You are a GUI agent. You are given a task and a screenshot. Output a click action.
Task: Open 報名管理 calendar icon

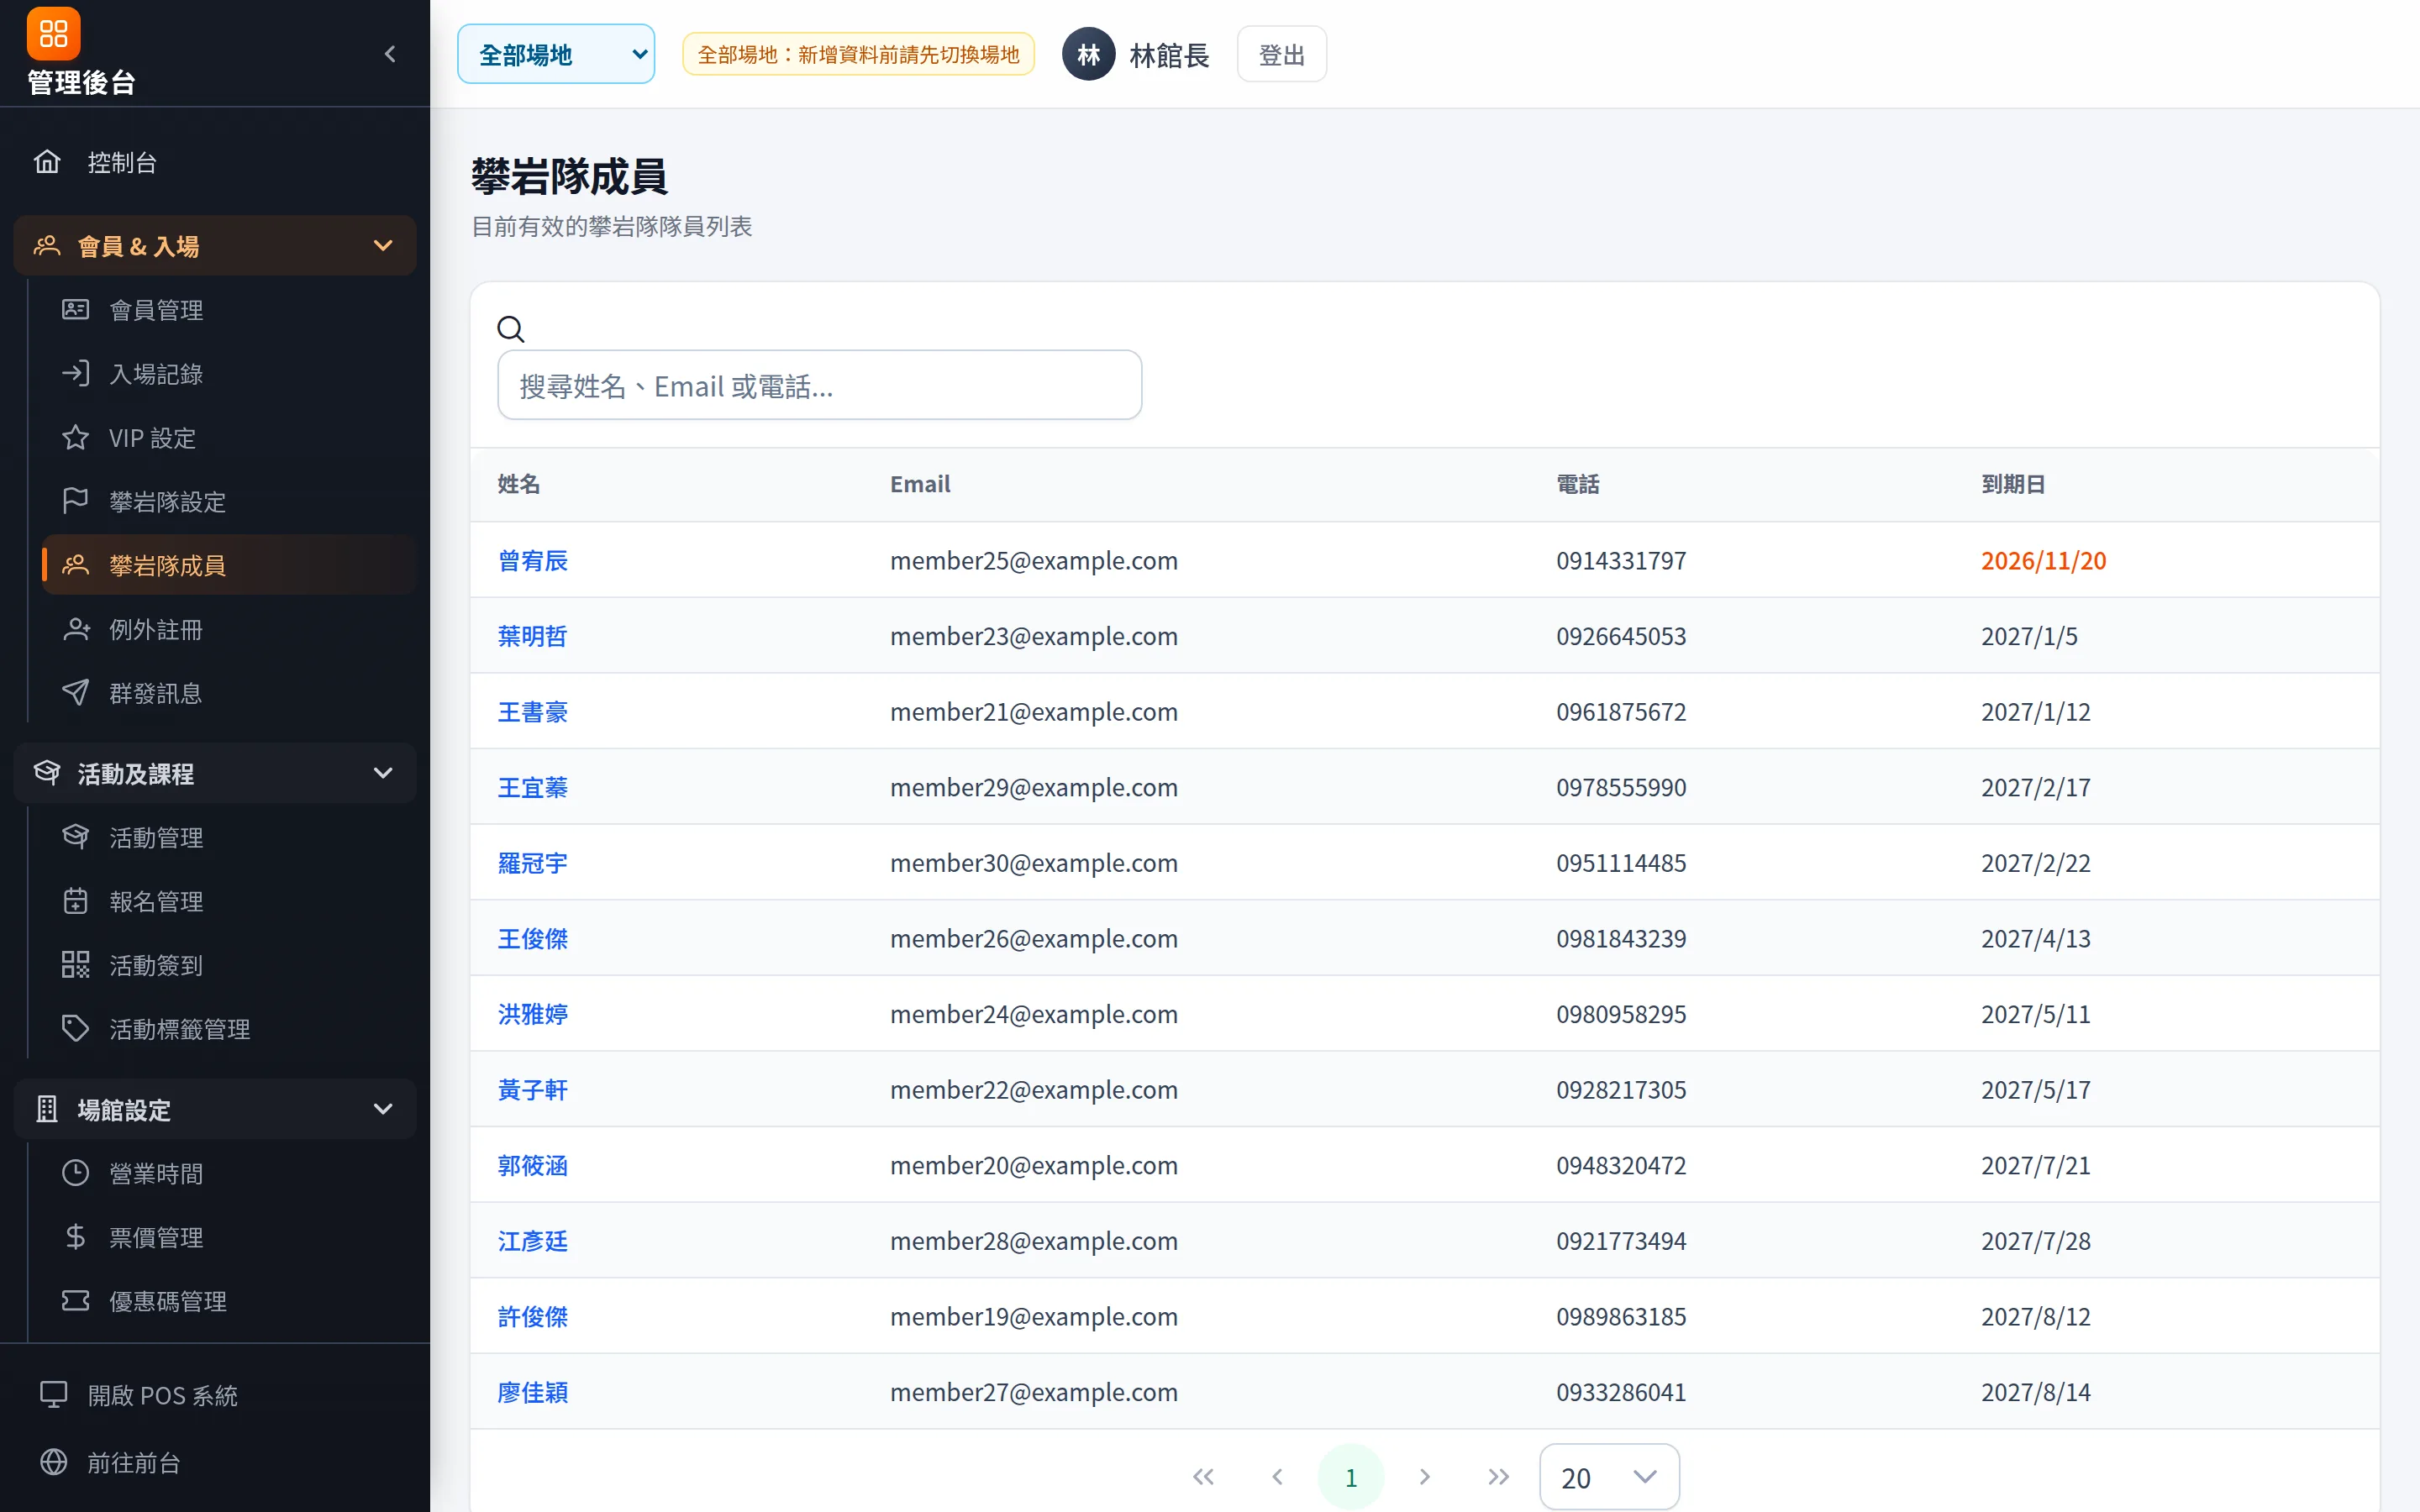[x=75, y=901]
